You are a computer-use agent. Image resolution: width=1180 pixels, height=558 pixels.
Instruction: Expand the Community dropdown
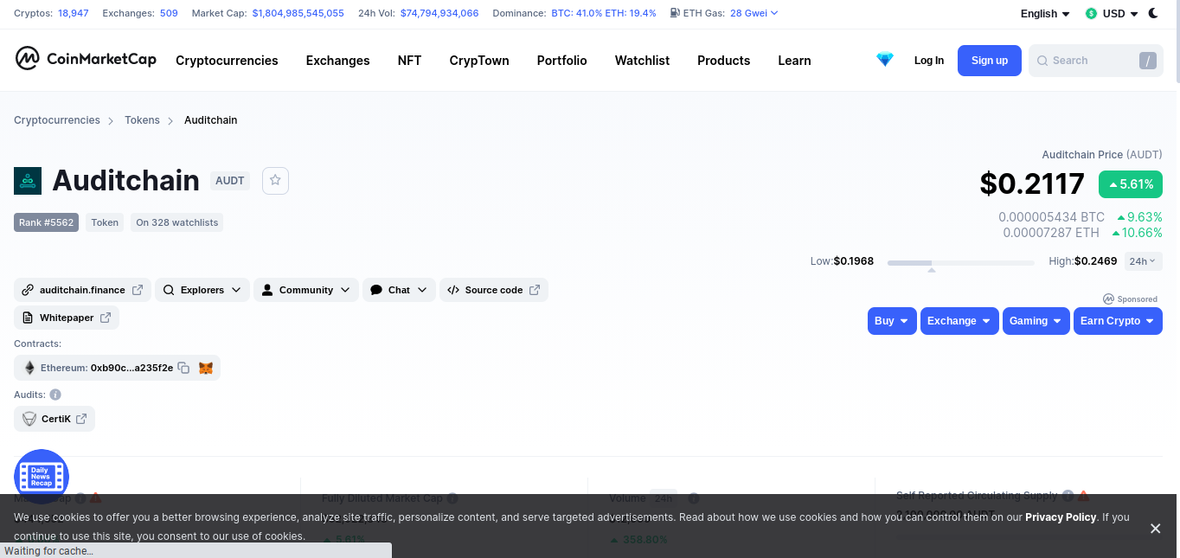(306, 290)
